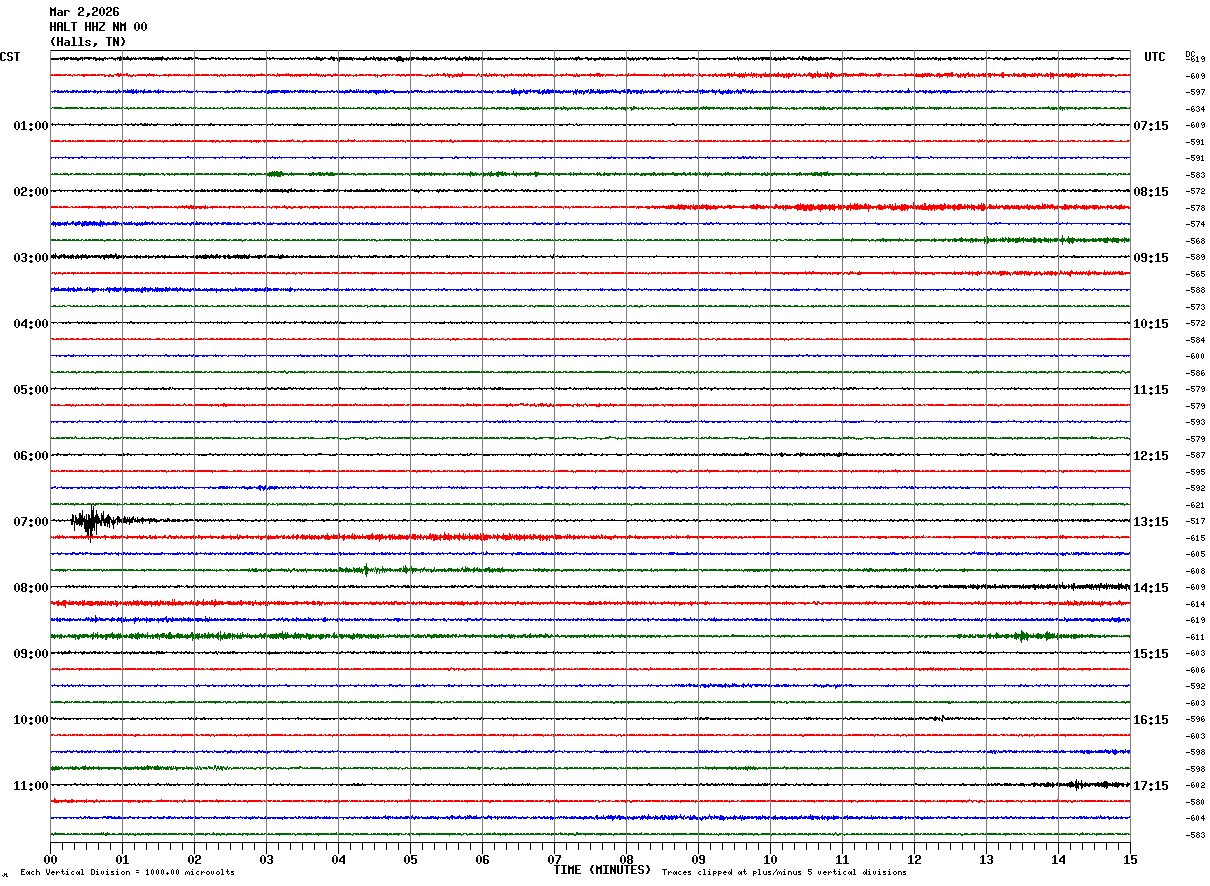Click the DC value -568
Image resolution: width=1210 pixels, height=886 pixels.
click(1195, 241)
